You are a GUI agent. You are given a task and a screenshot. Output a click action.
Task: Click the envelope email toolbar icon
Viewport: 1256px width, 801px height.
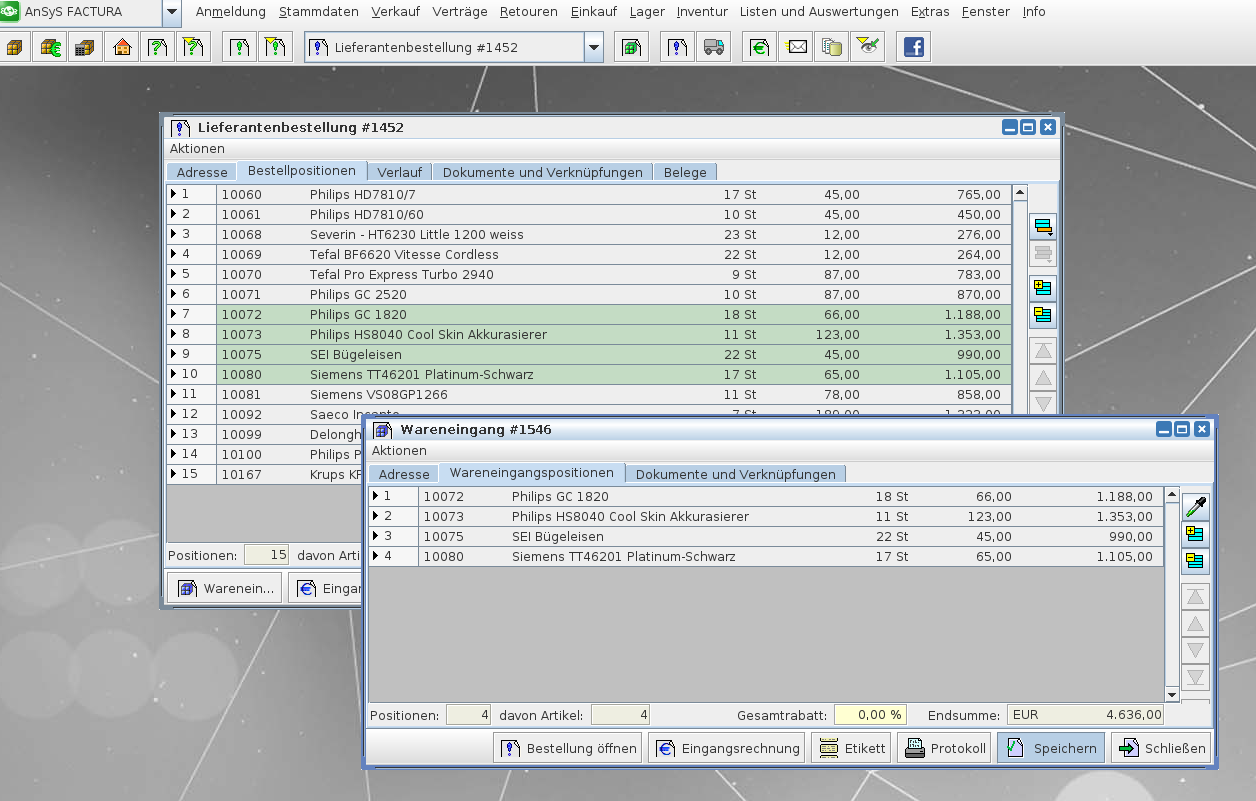click(x=797, y=47)
